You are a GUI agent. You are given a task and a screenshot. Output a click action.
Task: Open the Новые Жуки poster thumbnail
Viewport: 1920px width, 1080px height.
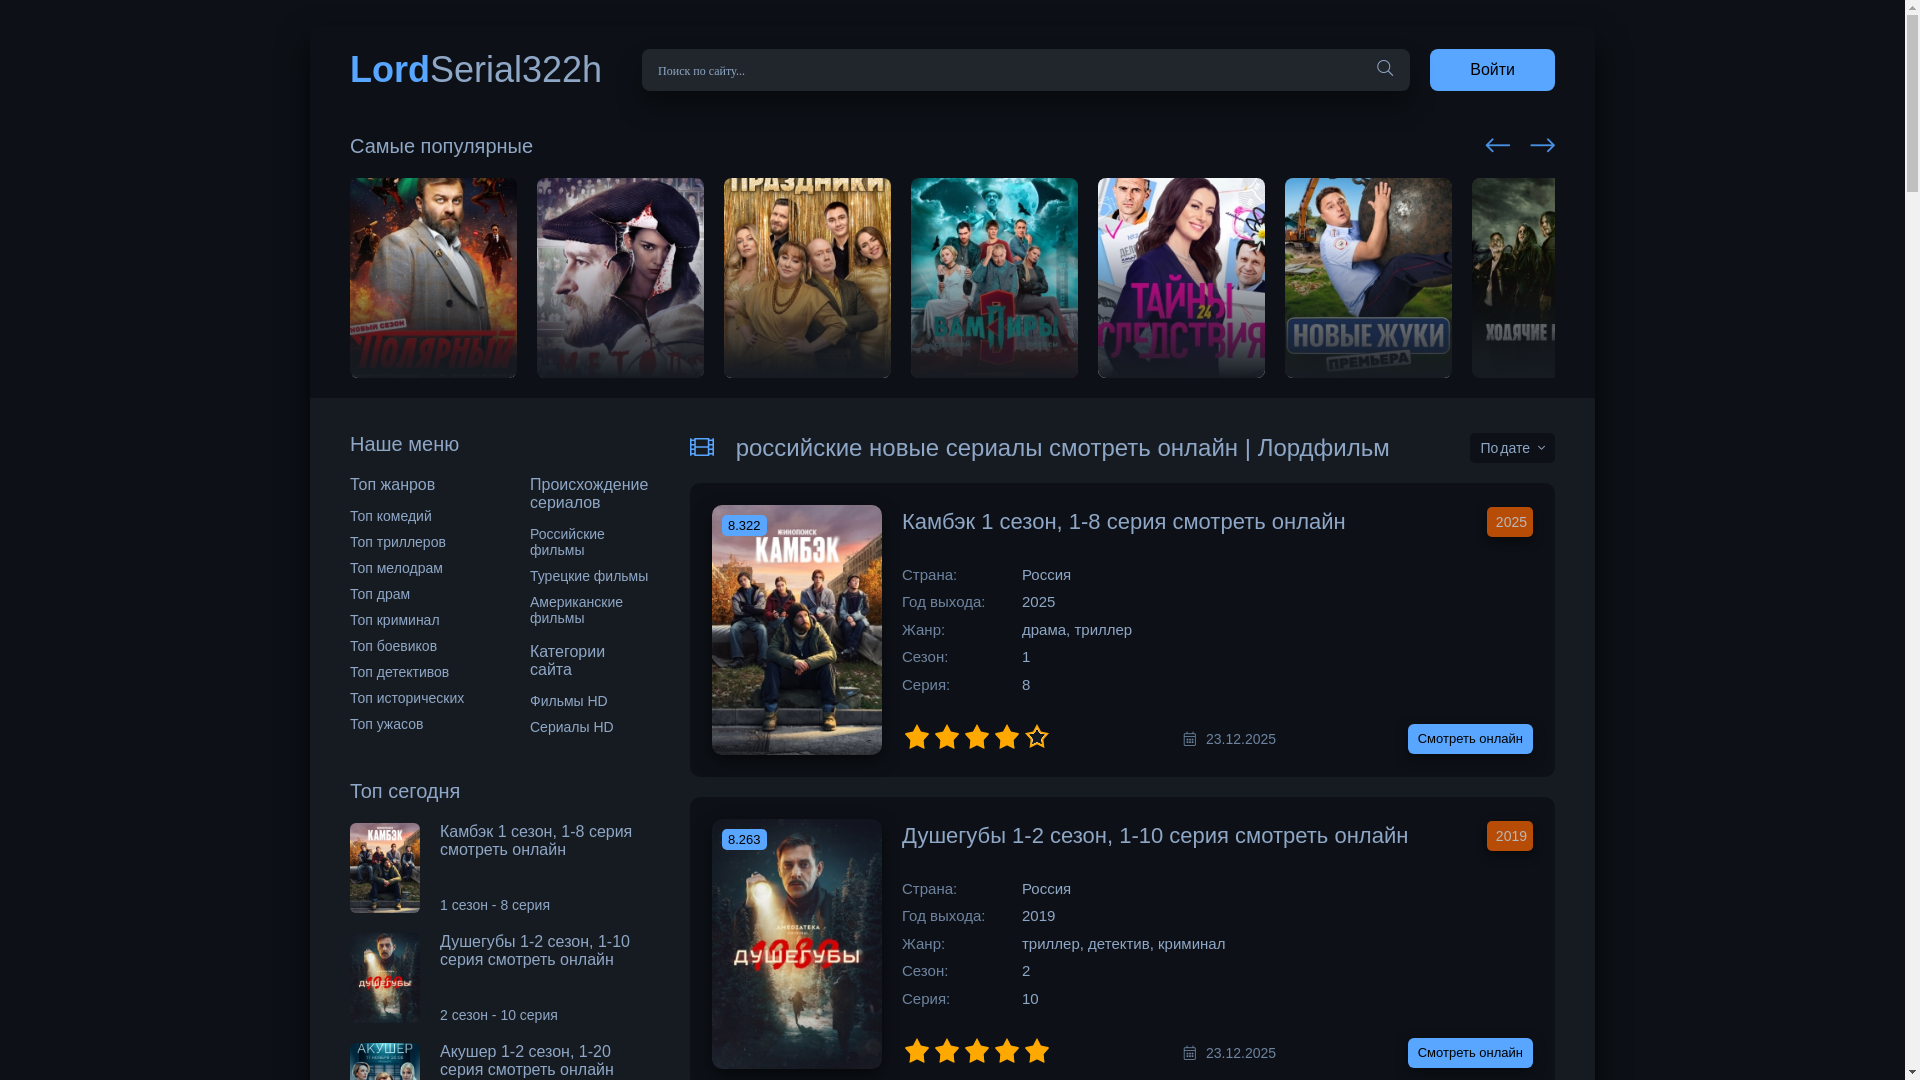(1367, 278)
